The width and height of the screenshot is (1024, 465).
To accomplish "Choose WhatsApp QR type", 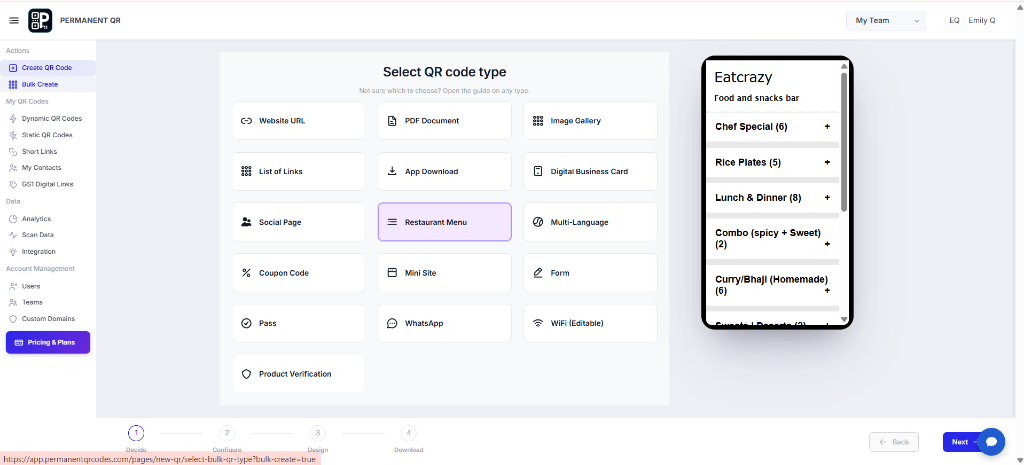I will tap(445, 323).
